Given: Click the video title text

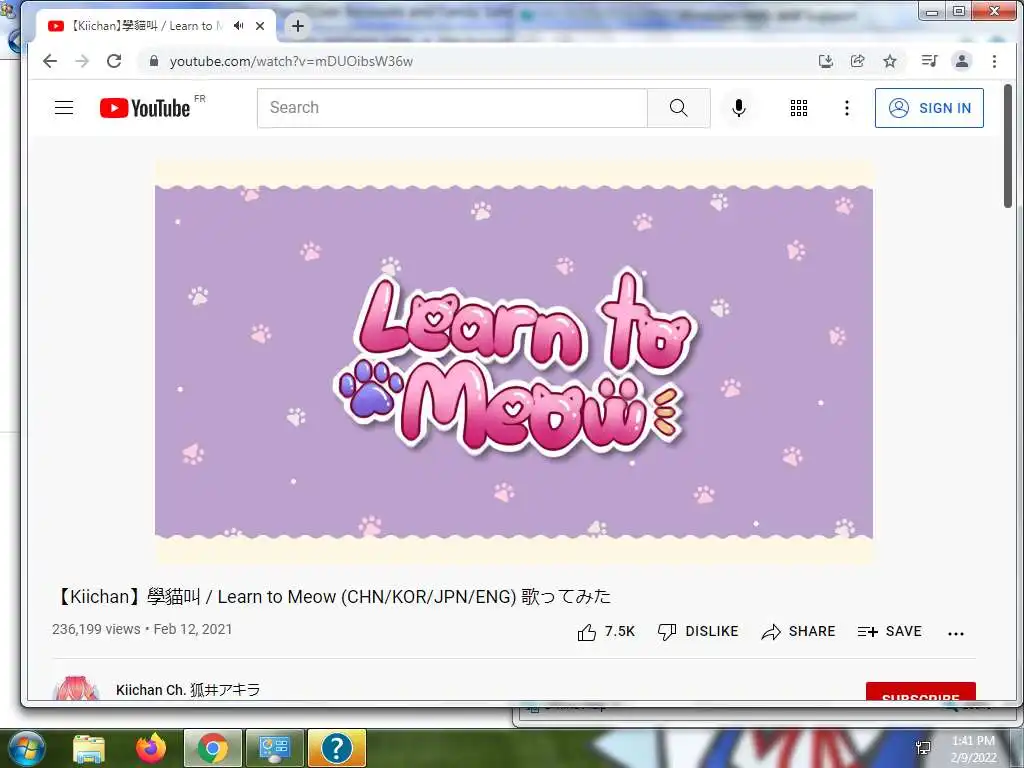Looking at the screenshot, I should point(332,596).
